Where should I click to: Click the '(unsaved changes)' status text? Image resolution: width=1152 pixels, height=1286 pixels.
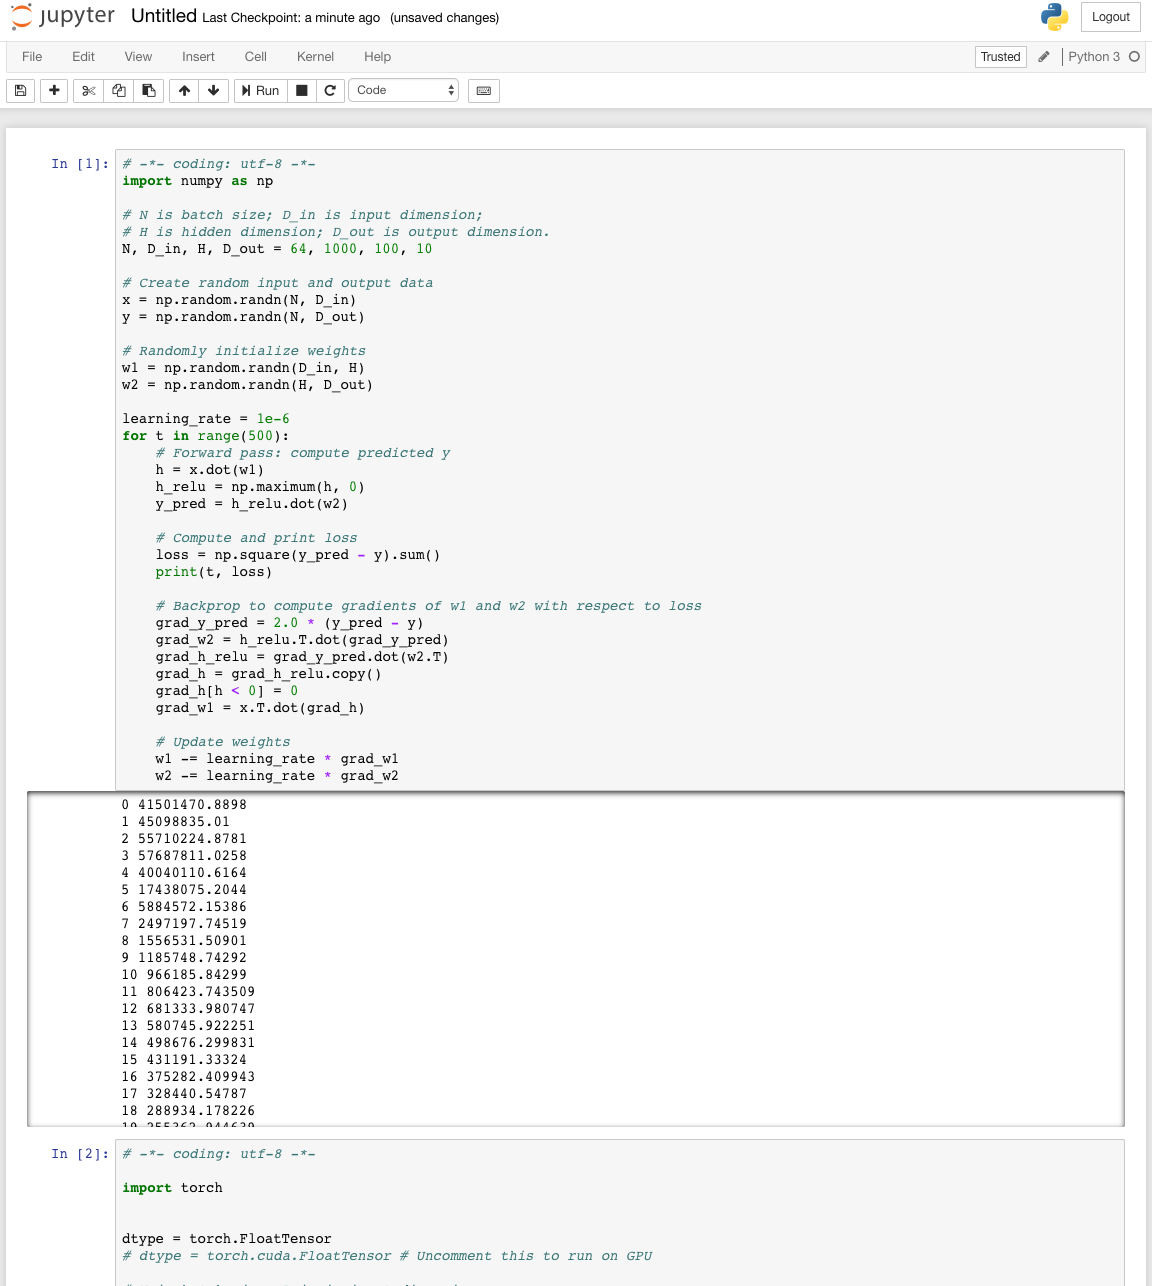[445, 18]
